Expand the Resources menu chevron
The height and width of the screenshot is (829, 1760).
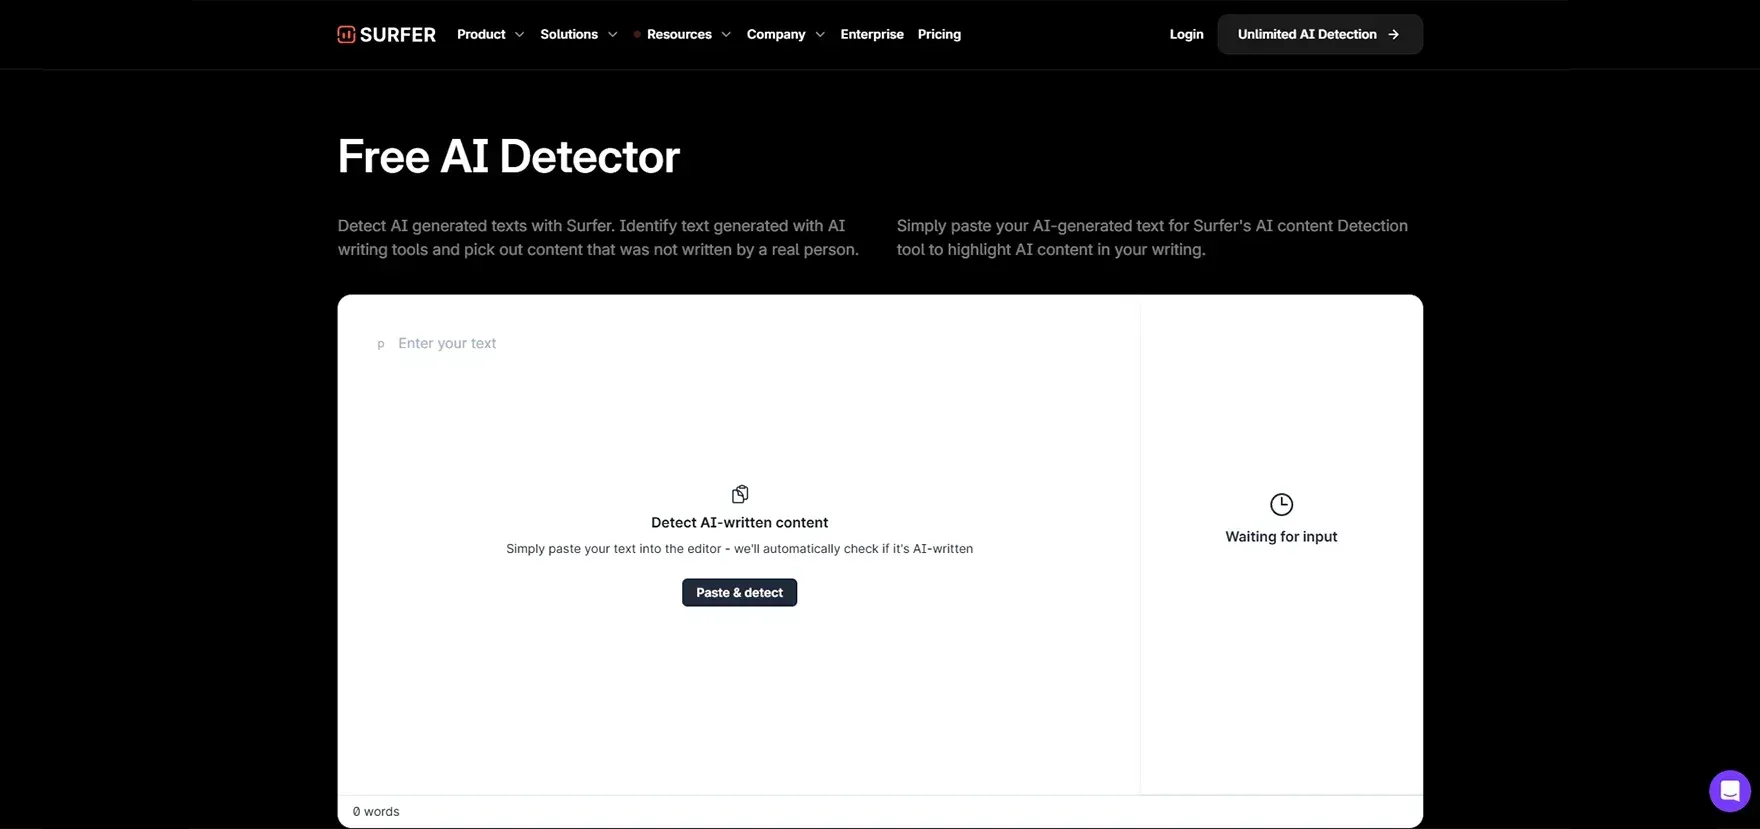click(x=726, y=34)
